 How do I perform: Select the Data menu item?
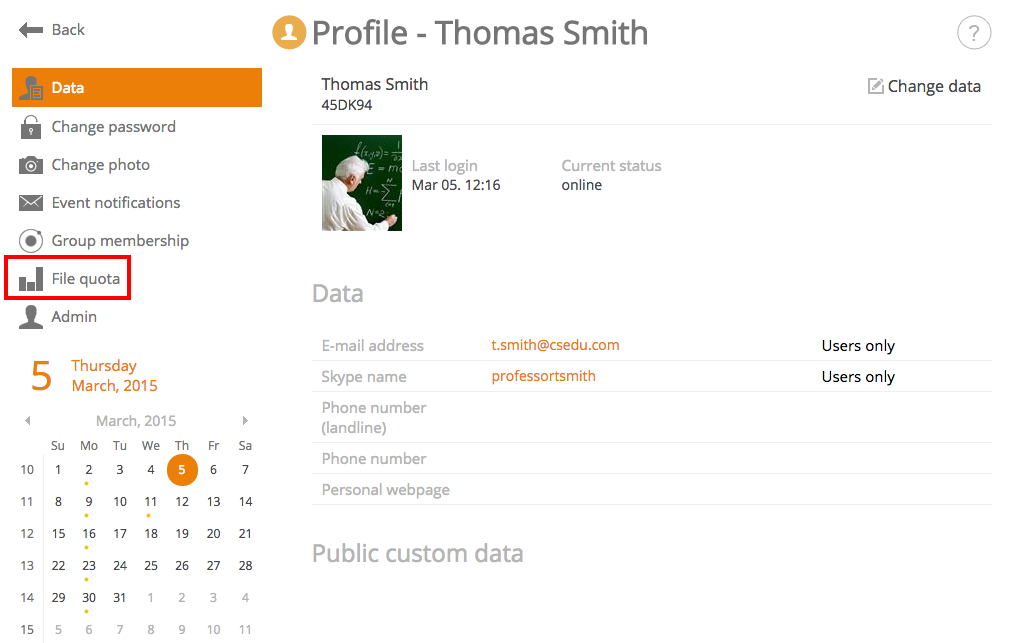click(x=137, y=87)
